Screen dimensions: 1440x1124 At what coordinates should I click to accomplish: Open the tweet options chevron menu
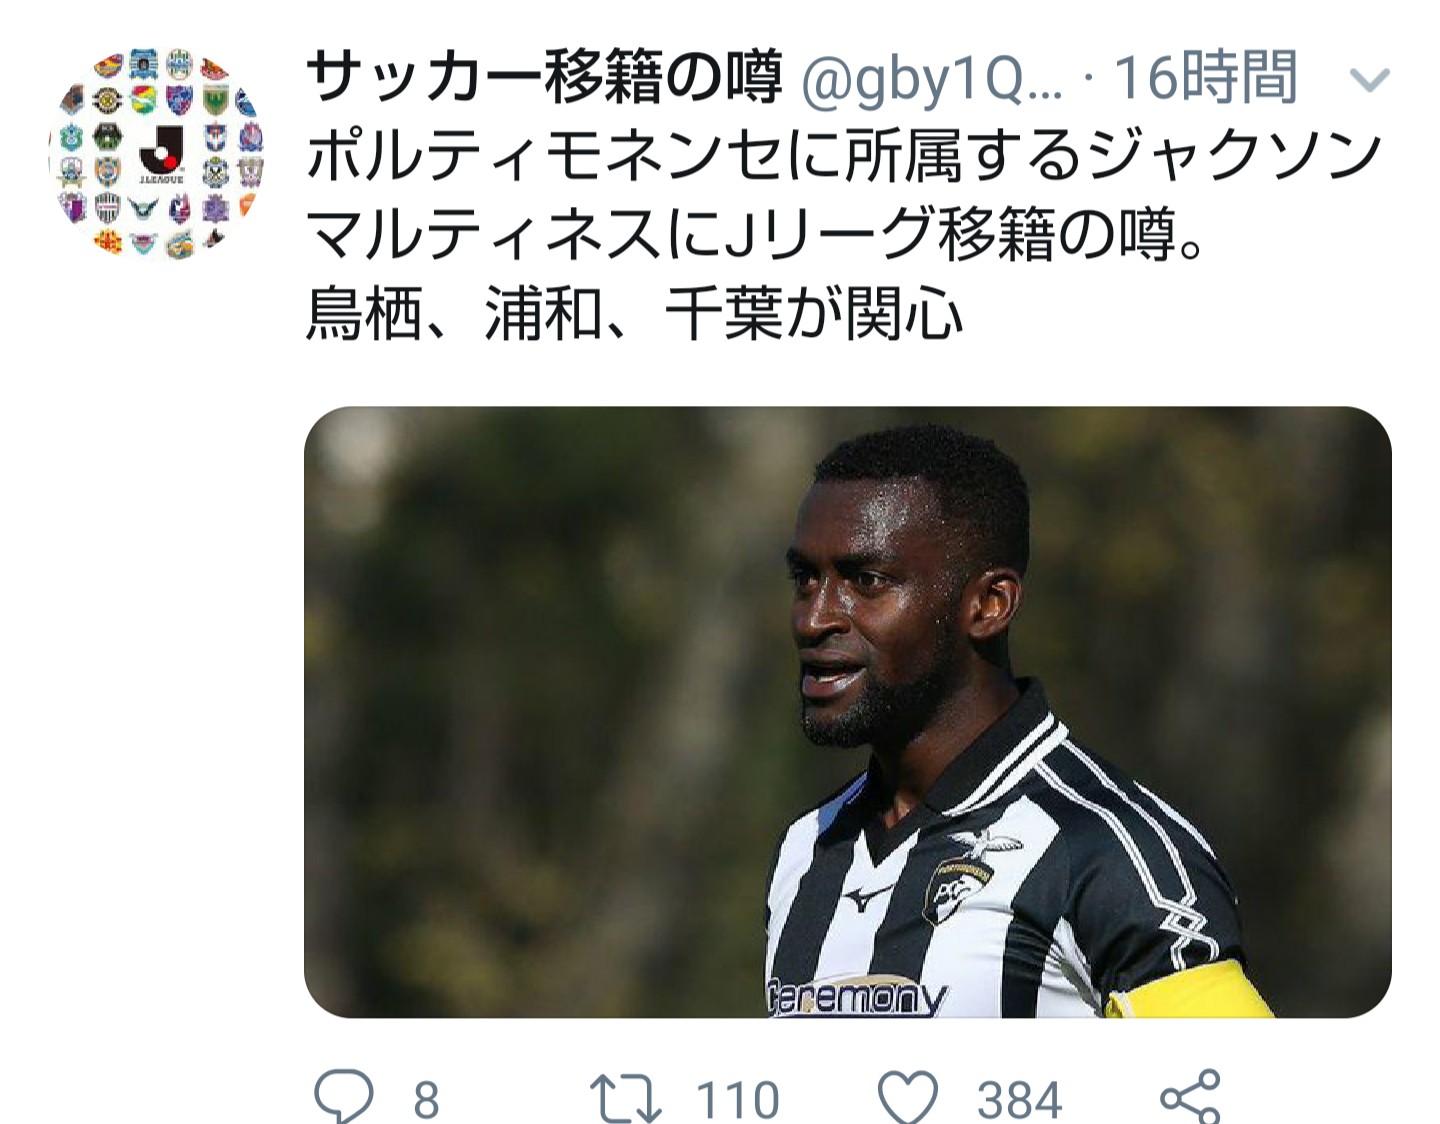1369,80
